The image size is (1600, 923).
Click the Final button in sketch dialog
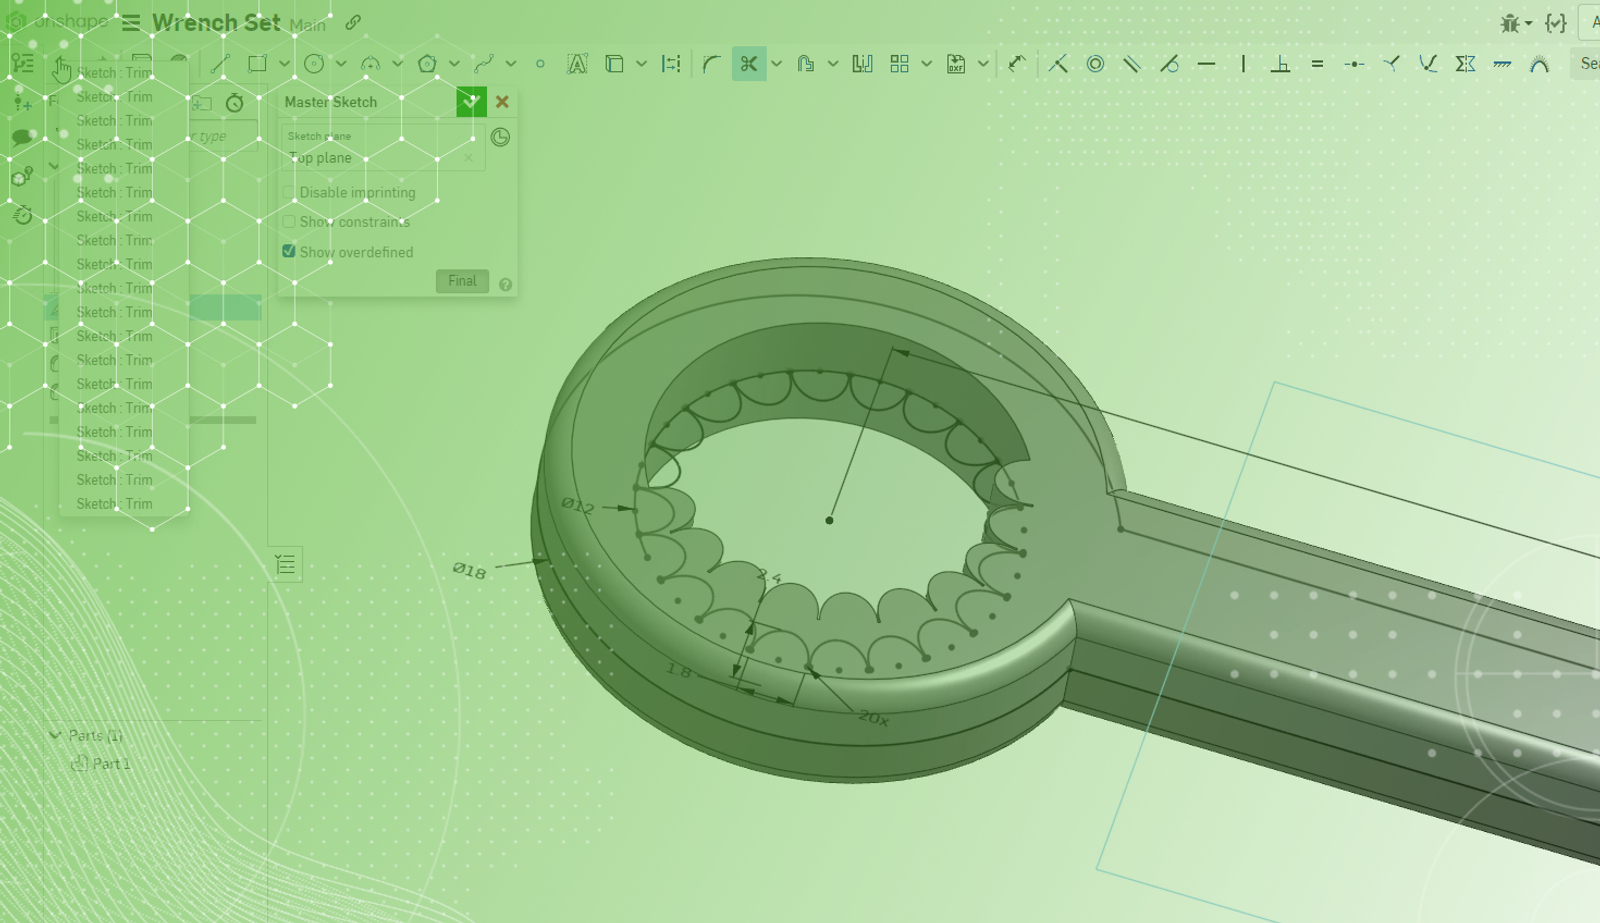click(462, 281)
